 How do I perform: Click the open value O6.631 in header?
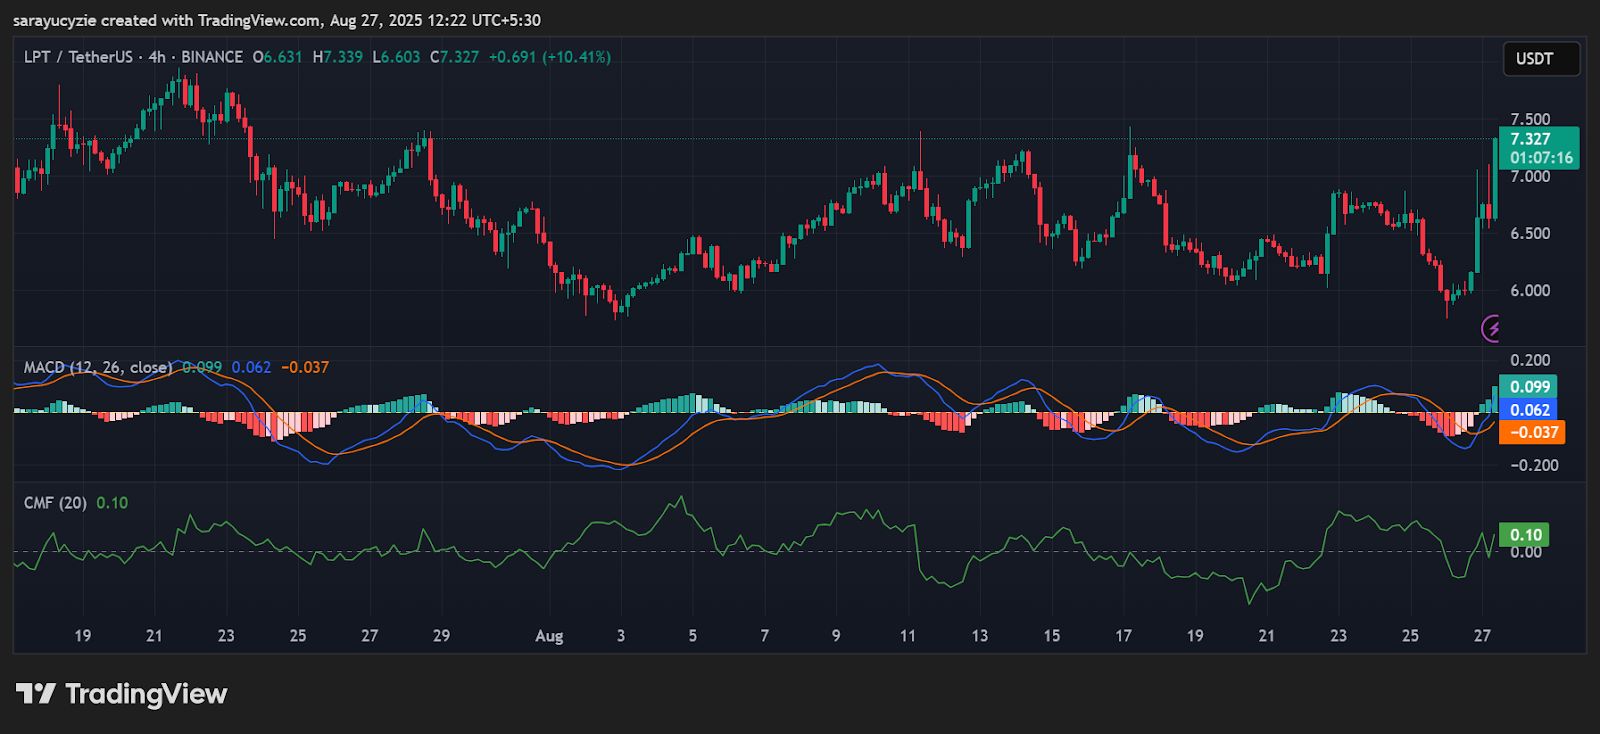tap(277, 57)
